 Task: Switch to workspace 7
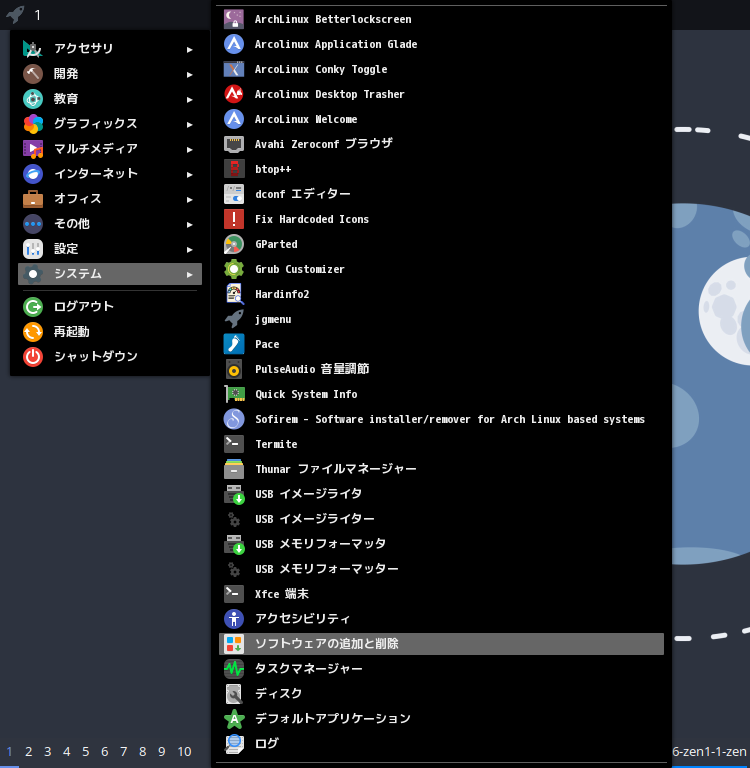(123, 752)
